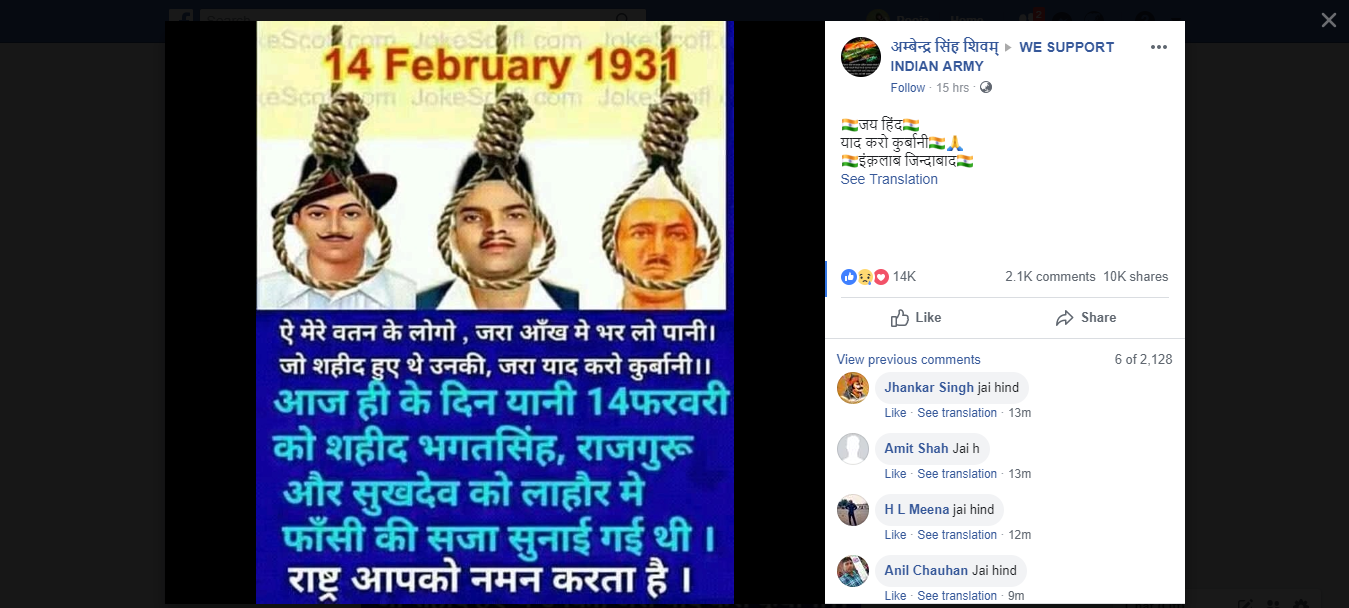Expand View previous comments
Image resolution: width=1349 pixels, height=608 pixels.
pos(908,360)
